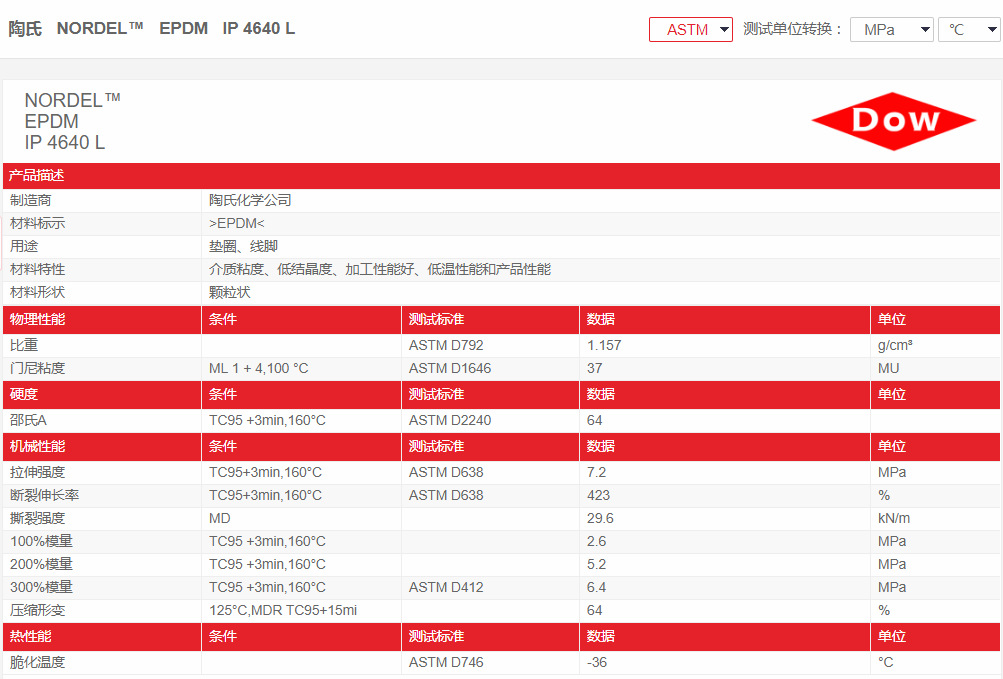Screen dimensions: 1003x679
Task: Open the °C temperature unit dropdown
Action: click(969, 29)
